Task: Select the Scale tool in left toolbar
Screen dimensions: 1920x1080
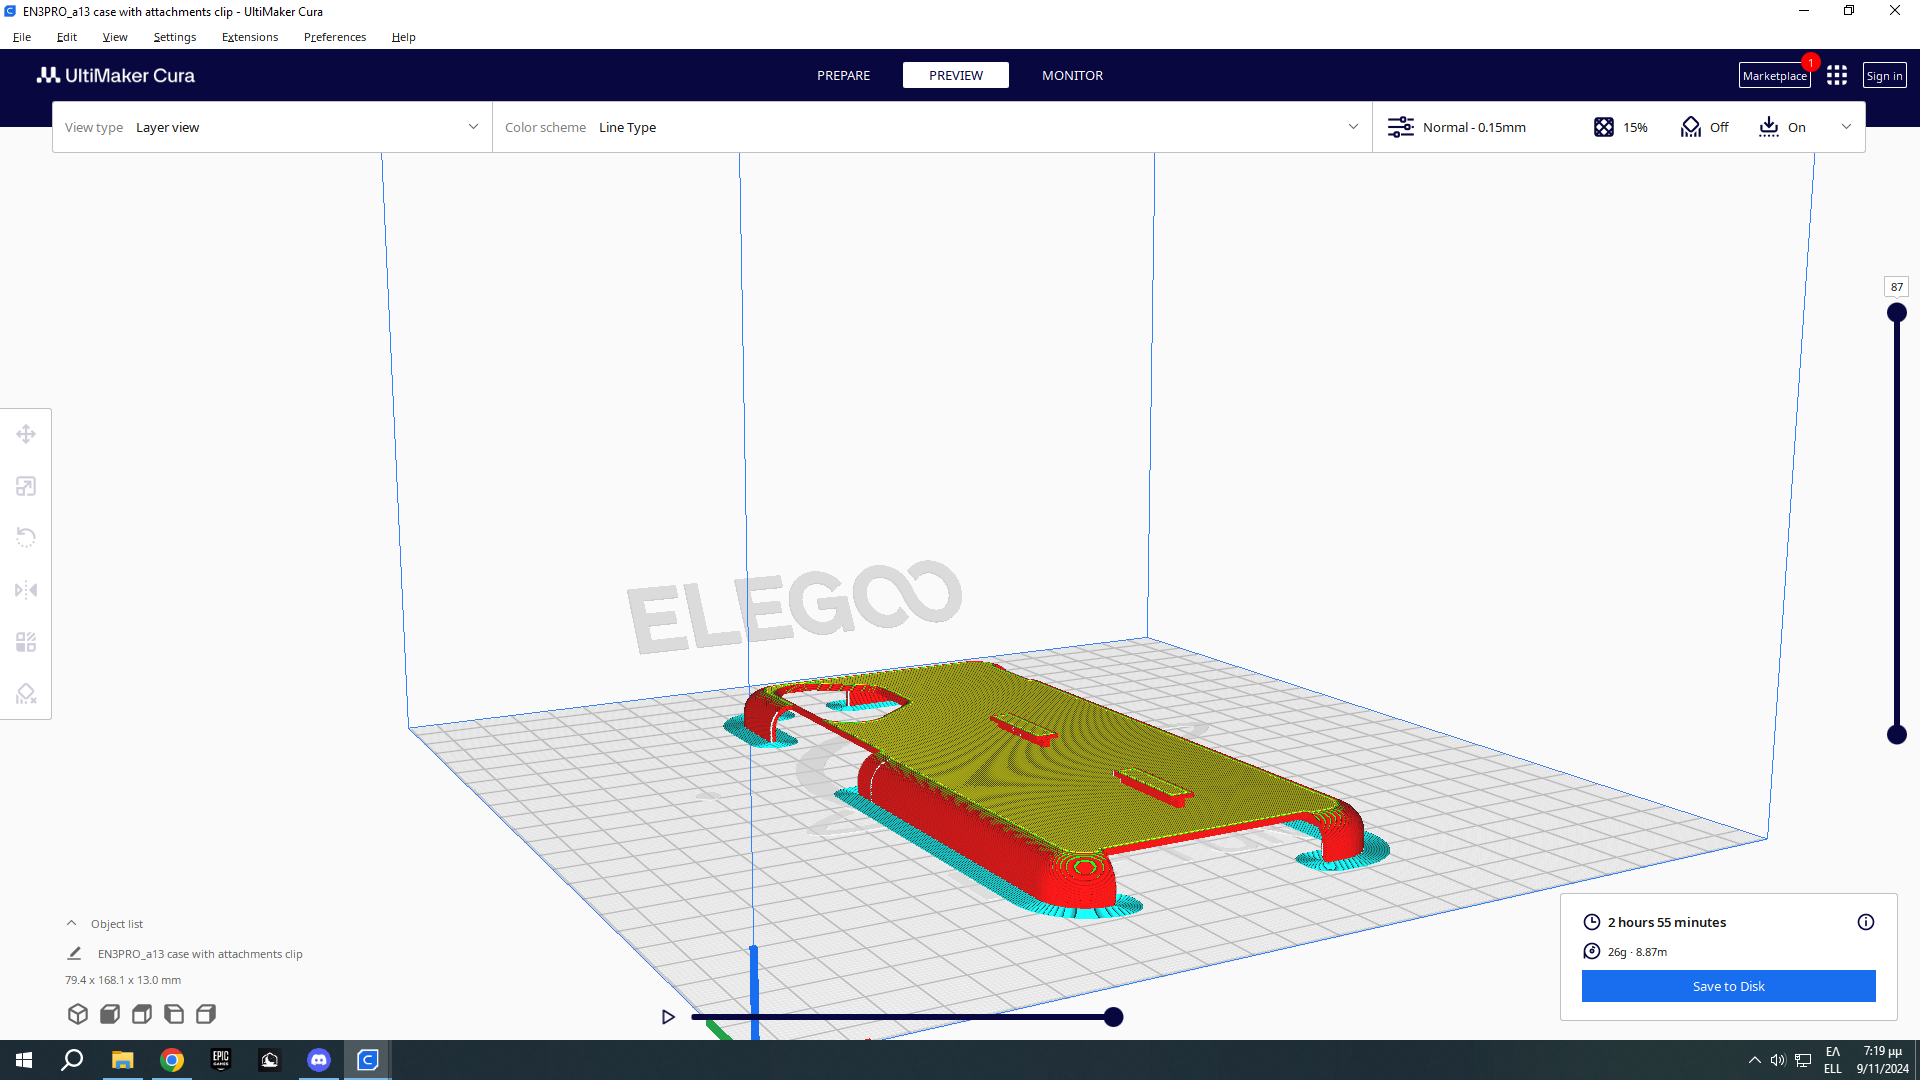Action: (26, 486)
